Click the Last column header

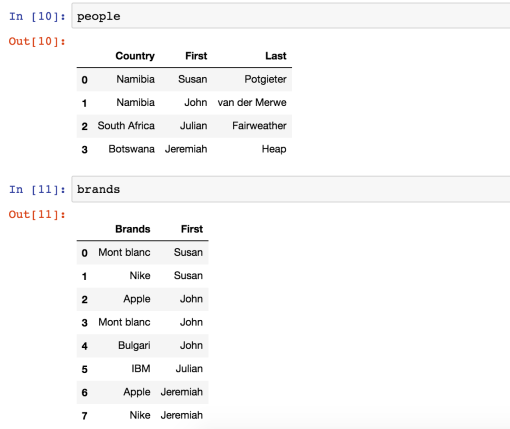[276, 56]
